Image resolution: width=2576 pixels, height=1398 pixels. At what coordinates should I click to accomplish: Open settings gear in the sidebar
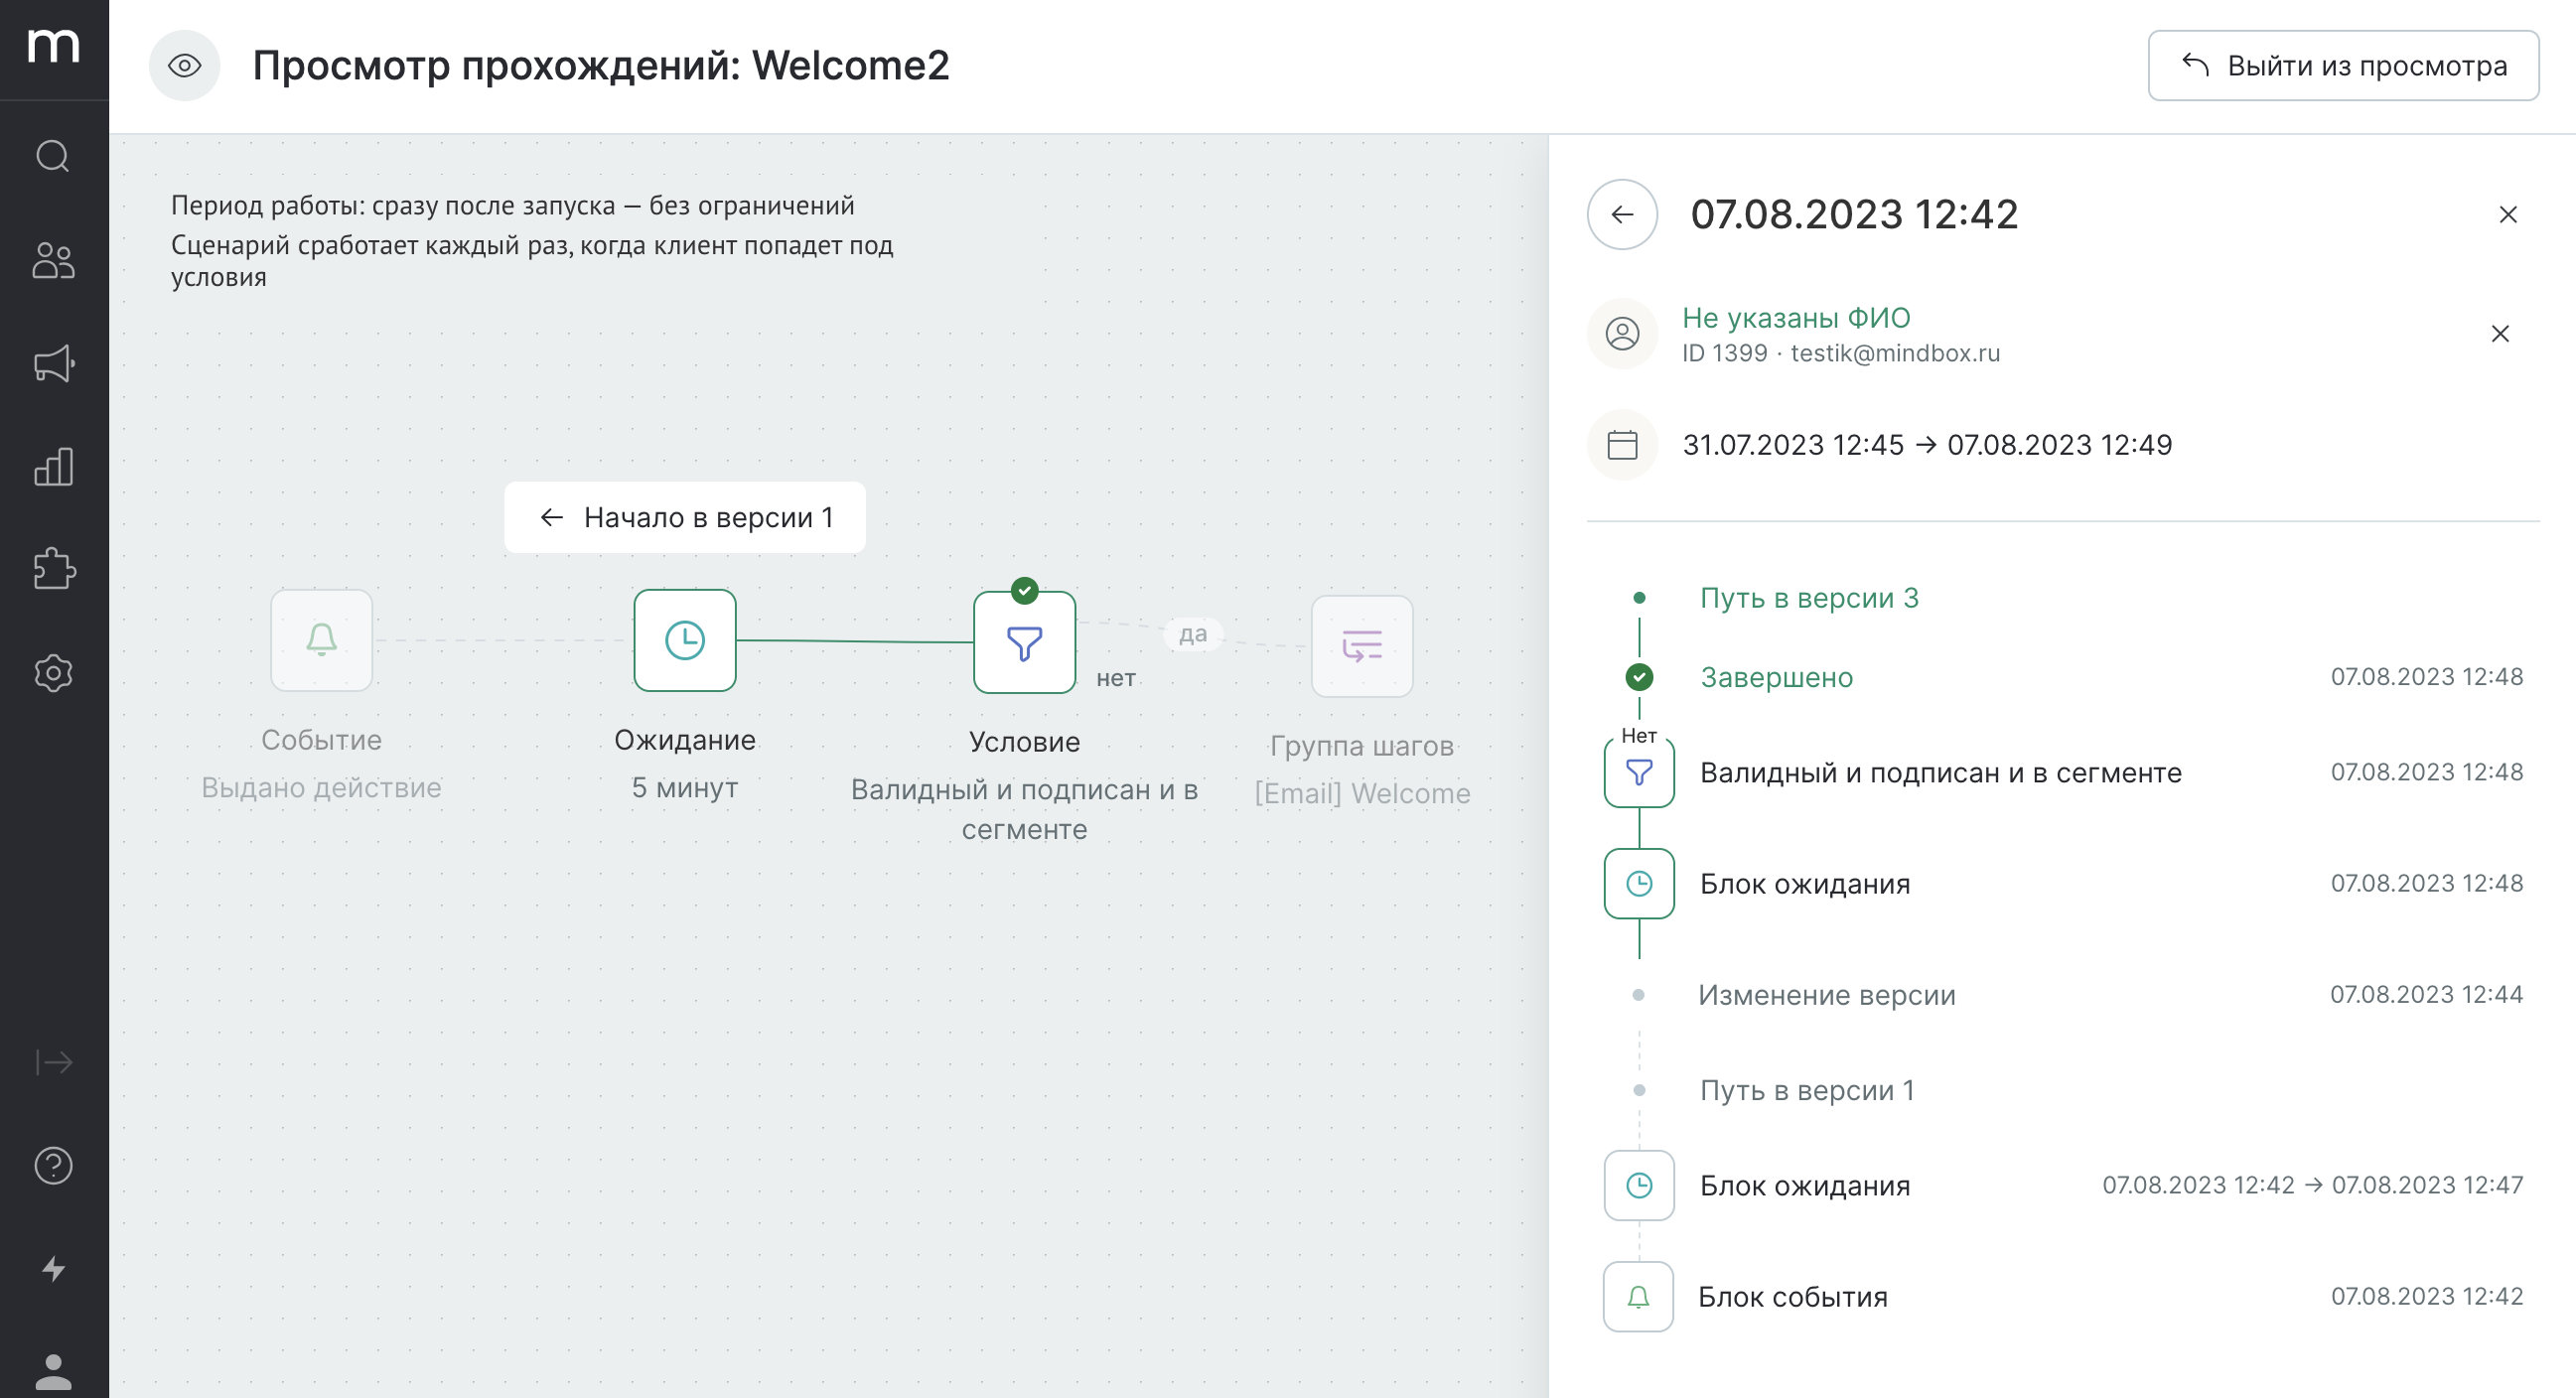(x=53, y=673)
